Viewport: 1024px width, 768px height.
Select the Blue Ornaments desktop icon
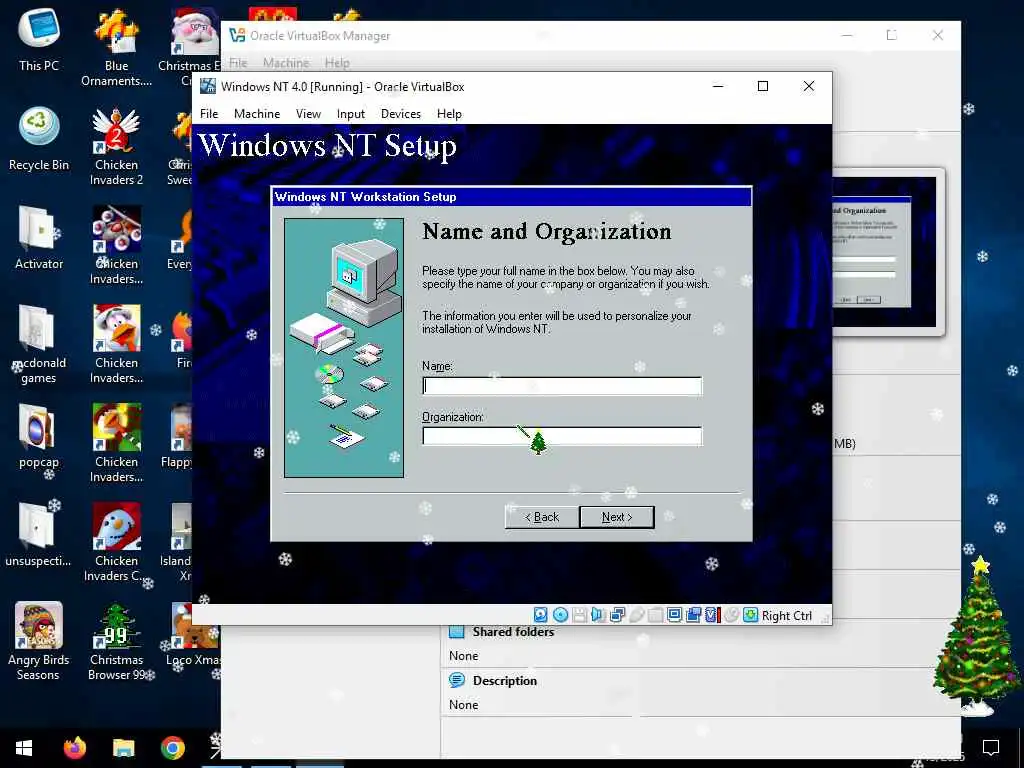pos(116,48)
